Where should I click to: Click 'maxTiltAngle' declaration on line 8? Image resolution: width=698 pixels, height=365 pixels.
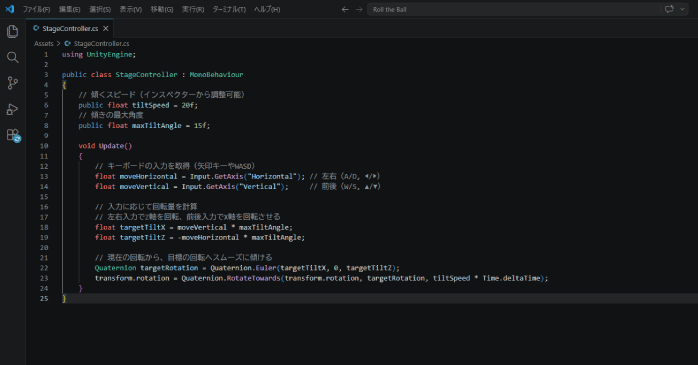156,126
